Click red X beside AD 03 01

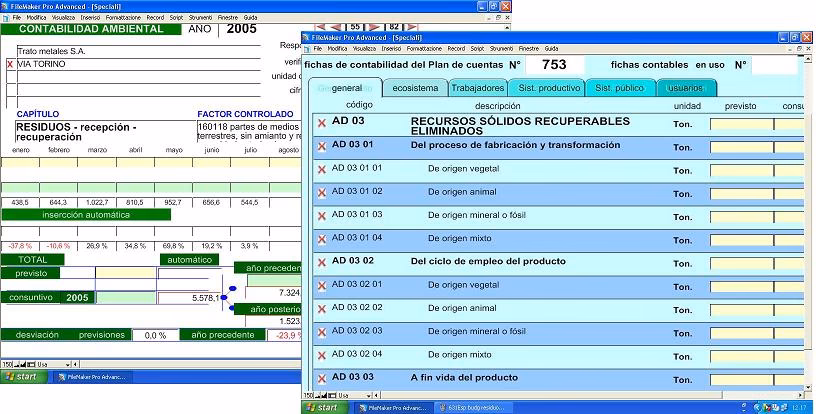(322, 146)
